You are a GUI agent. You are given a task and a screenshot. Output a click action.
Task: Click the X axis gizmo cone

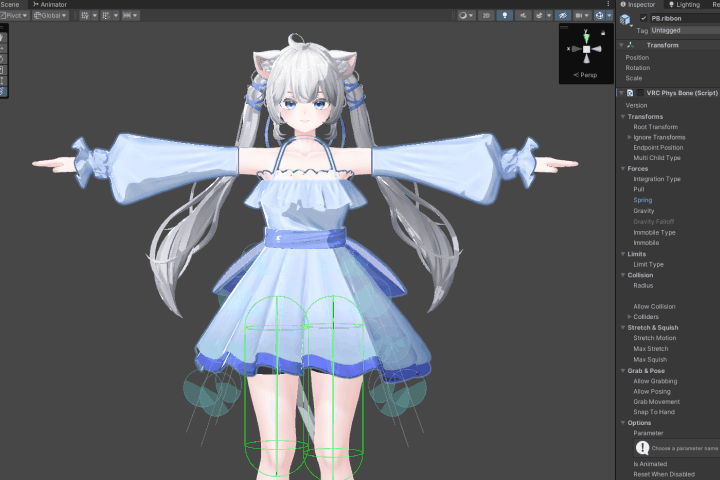(x=576, y=49)
